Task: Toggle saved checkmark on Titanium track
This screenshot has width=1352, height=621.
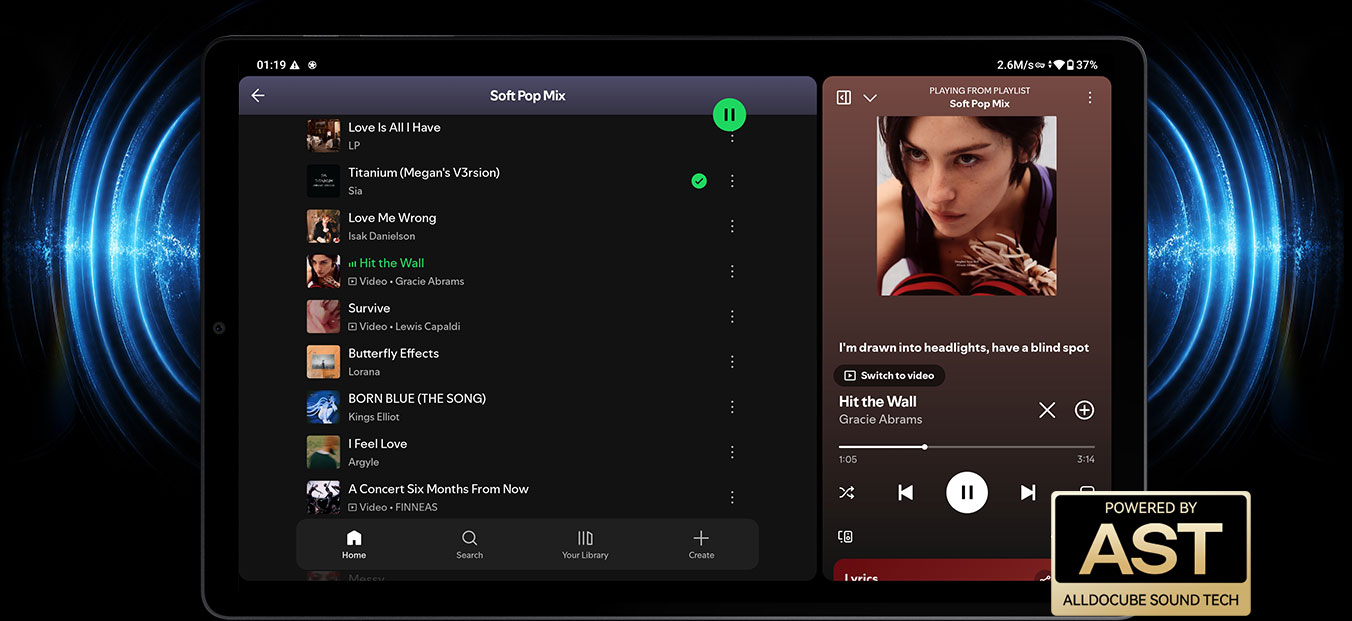Action: pyautogui.click(x=699, y=181)
